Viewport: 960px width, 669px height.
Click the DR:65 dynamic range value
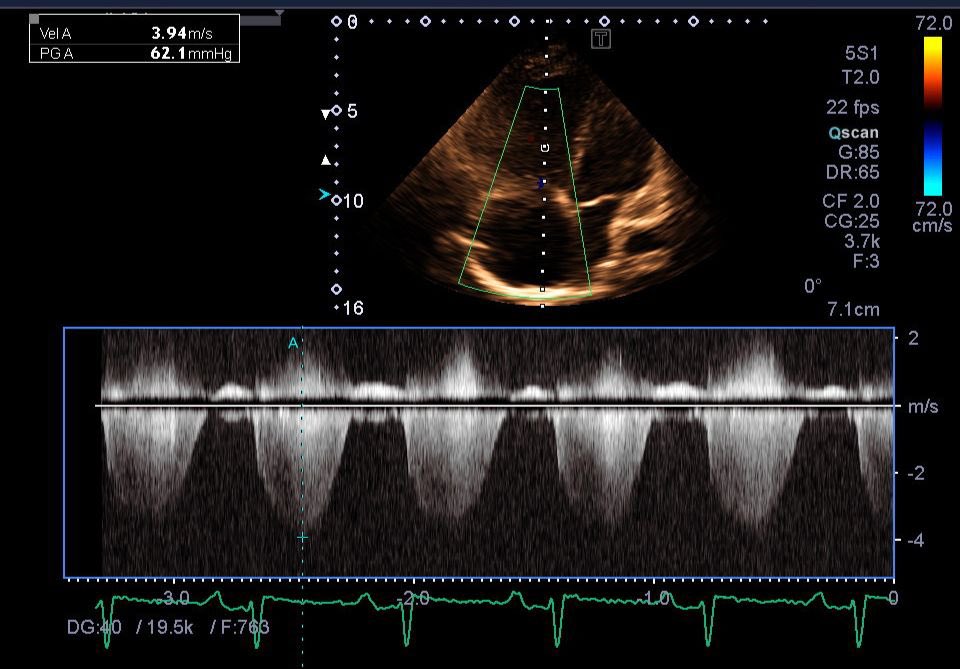(853, 172)
